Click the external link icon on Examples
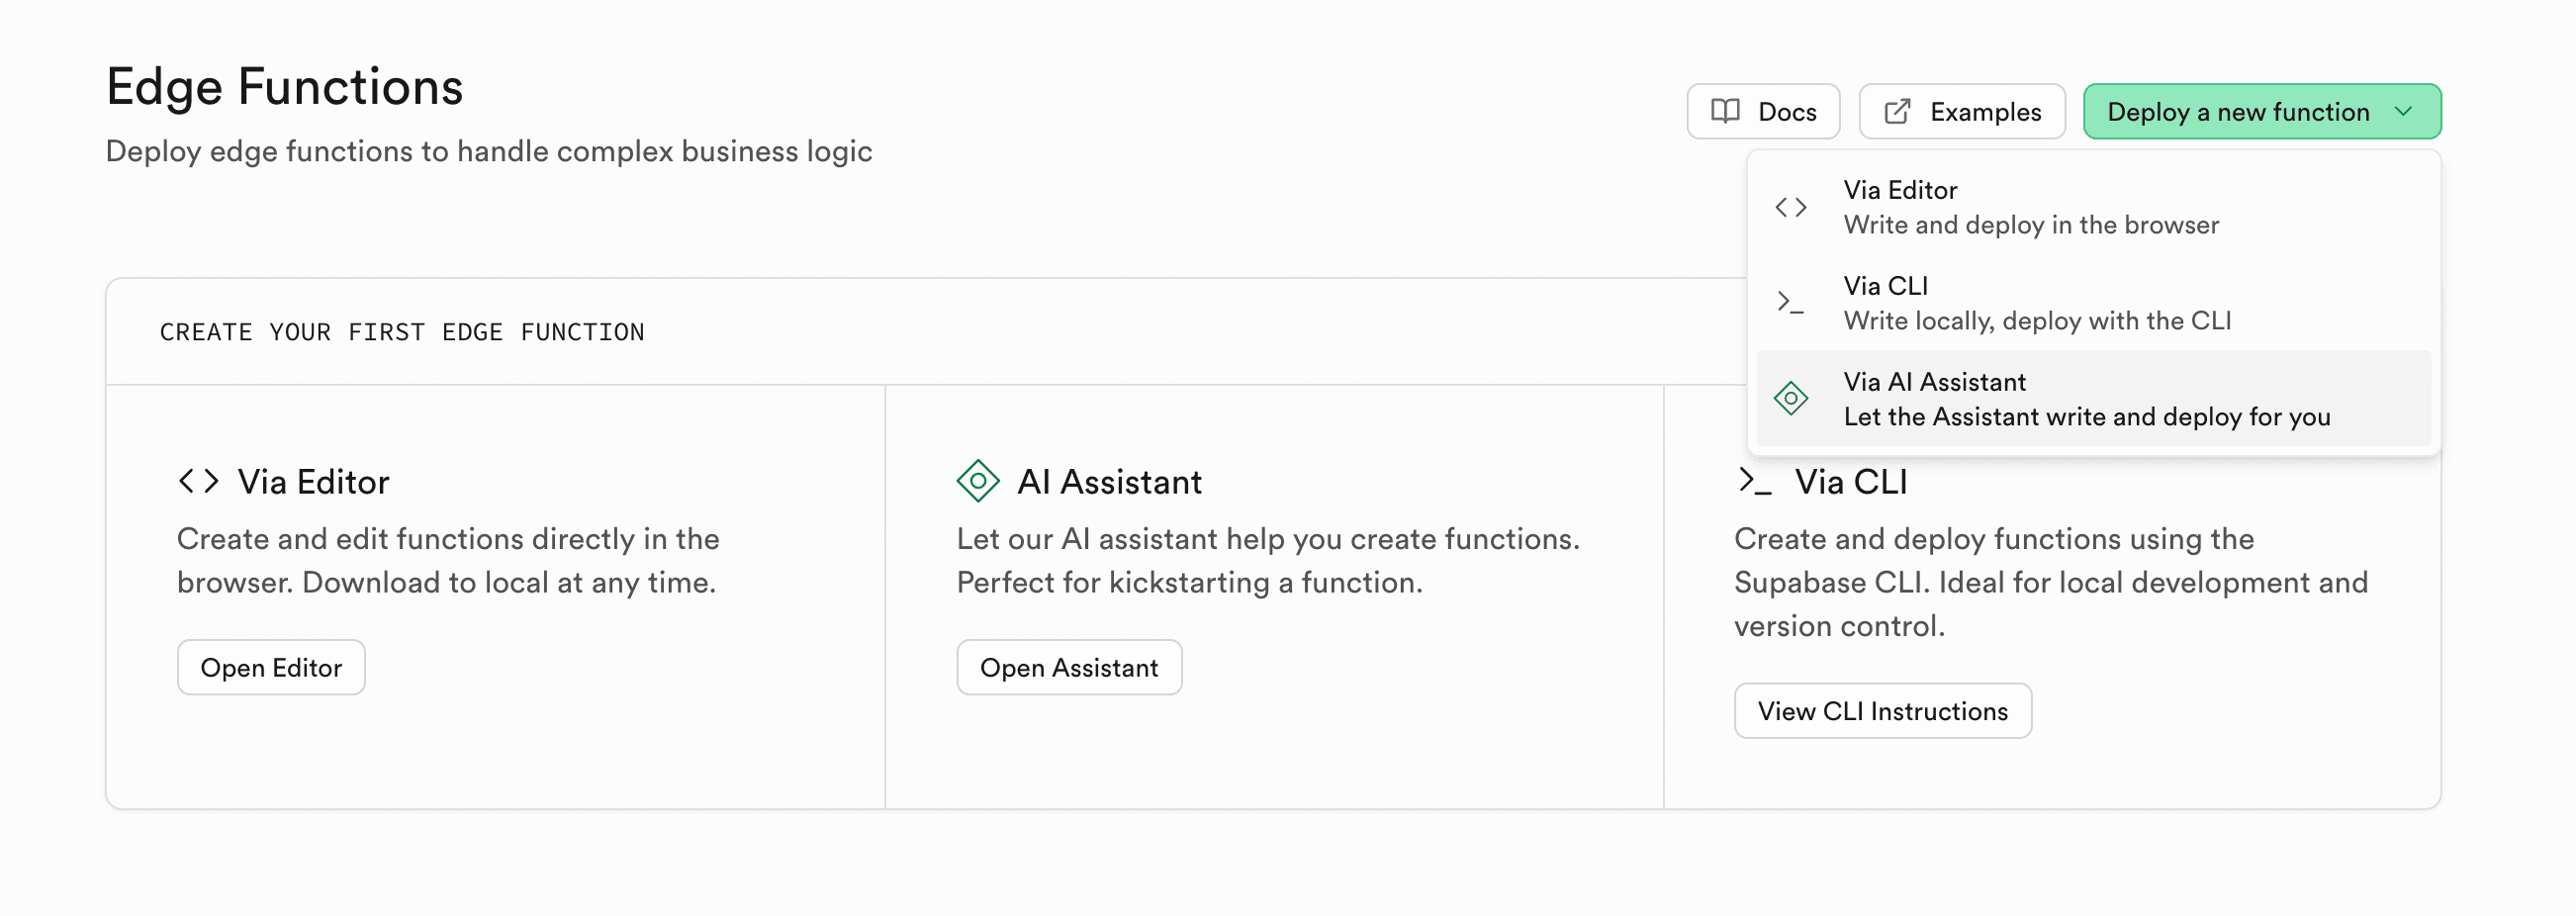 pyautogui.click(x=1898, y=111)
